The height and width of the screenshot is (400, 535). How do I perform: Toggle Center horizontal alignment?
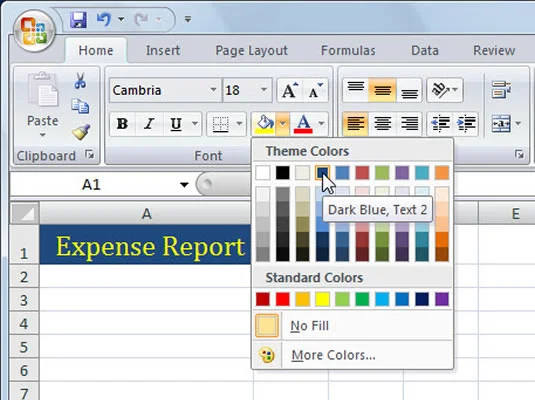pos(382,124)
